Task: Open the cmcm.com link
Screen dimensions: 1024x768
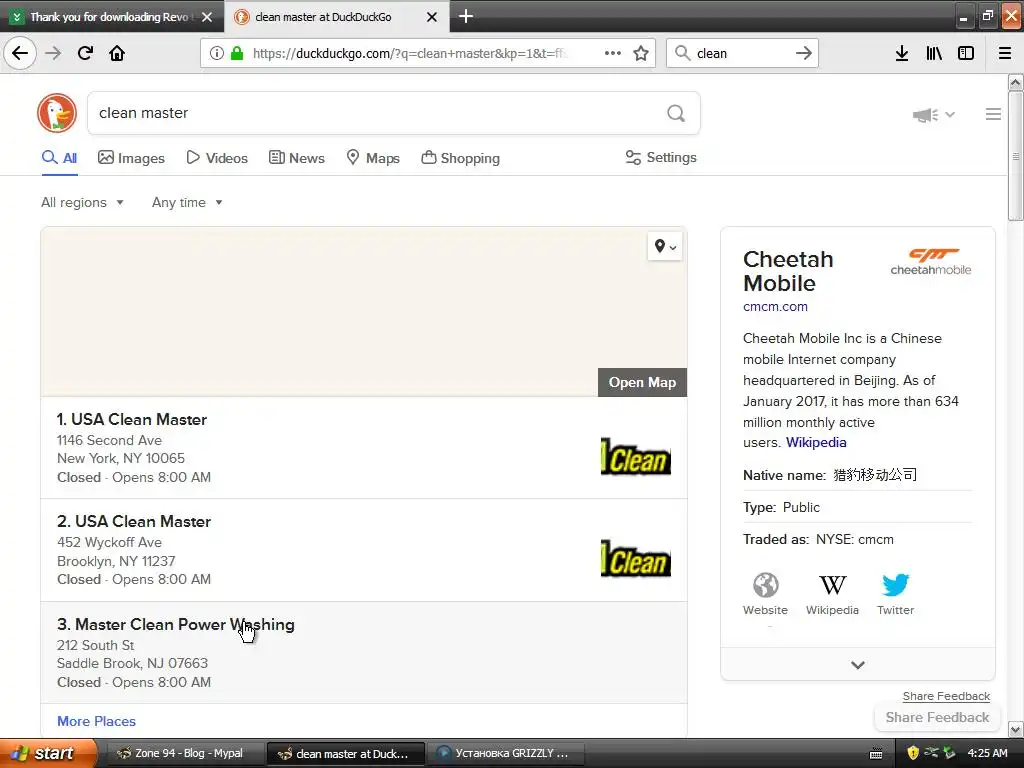Action: (775, 306)
